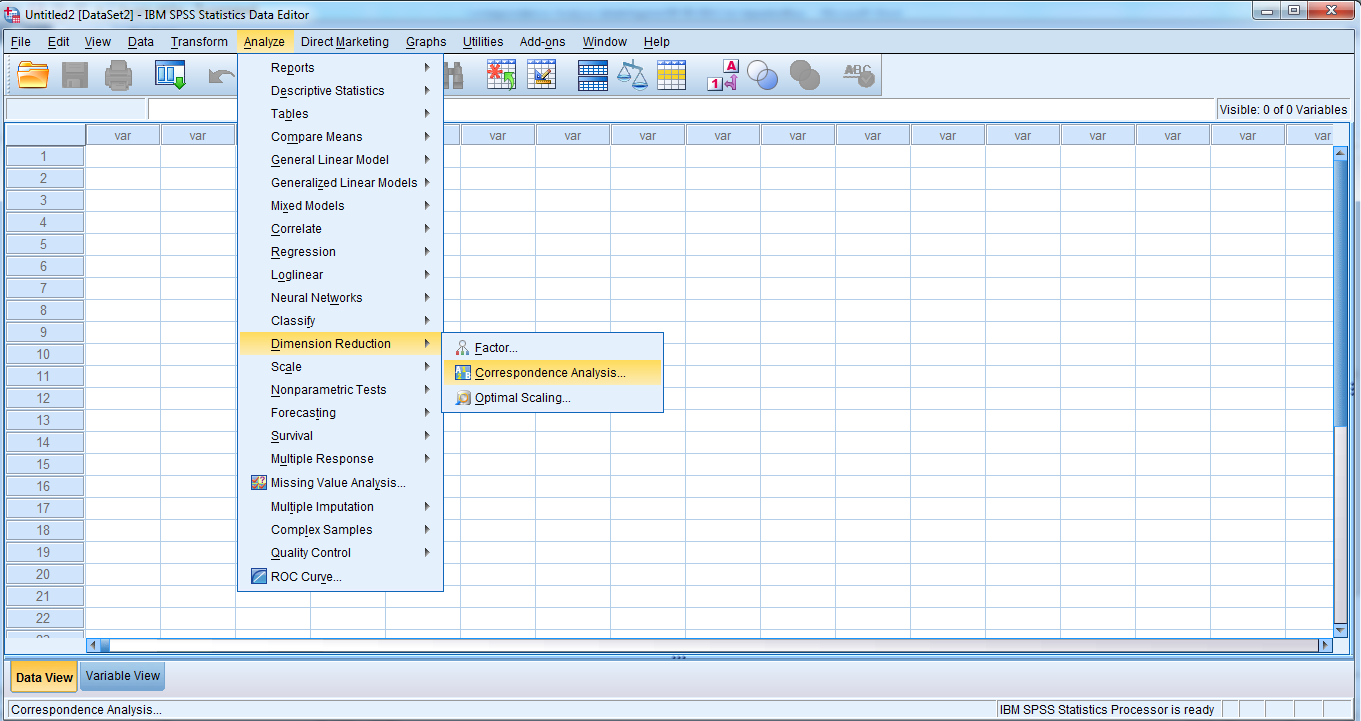Viewport: 1361px width, 721px height.
Task: Expand the Classify submenu
Action: coord(340,321)
